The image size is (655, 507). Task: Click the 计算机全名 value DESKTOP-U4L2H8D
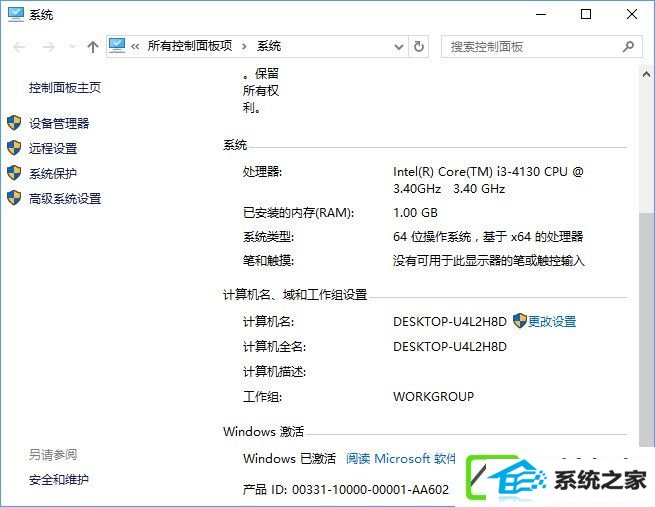449,347
